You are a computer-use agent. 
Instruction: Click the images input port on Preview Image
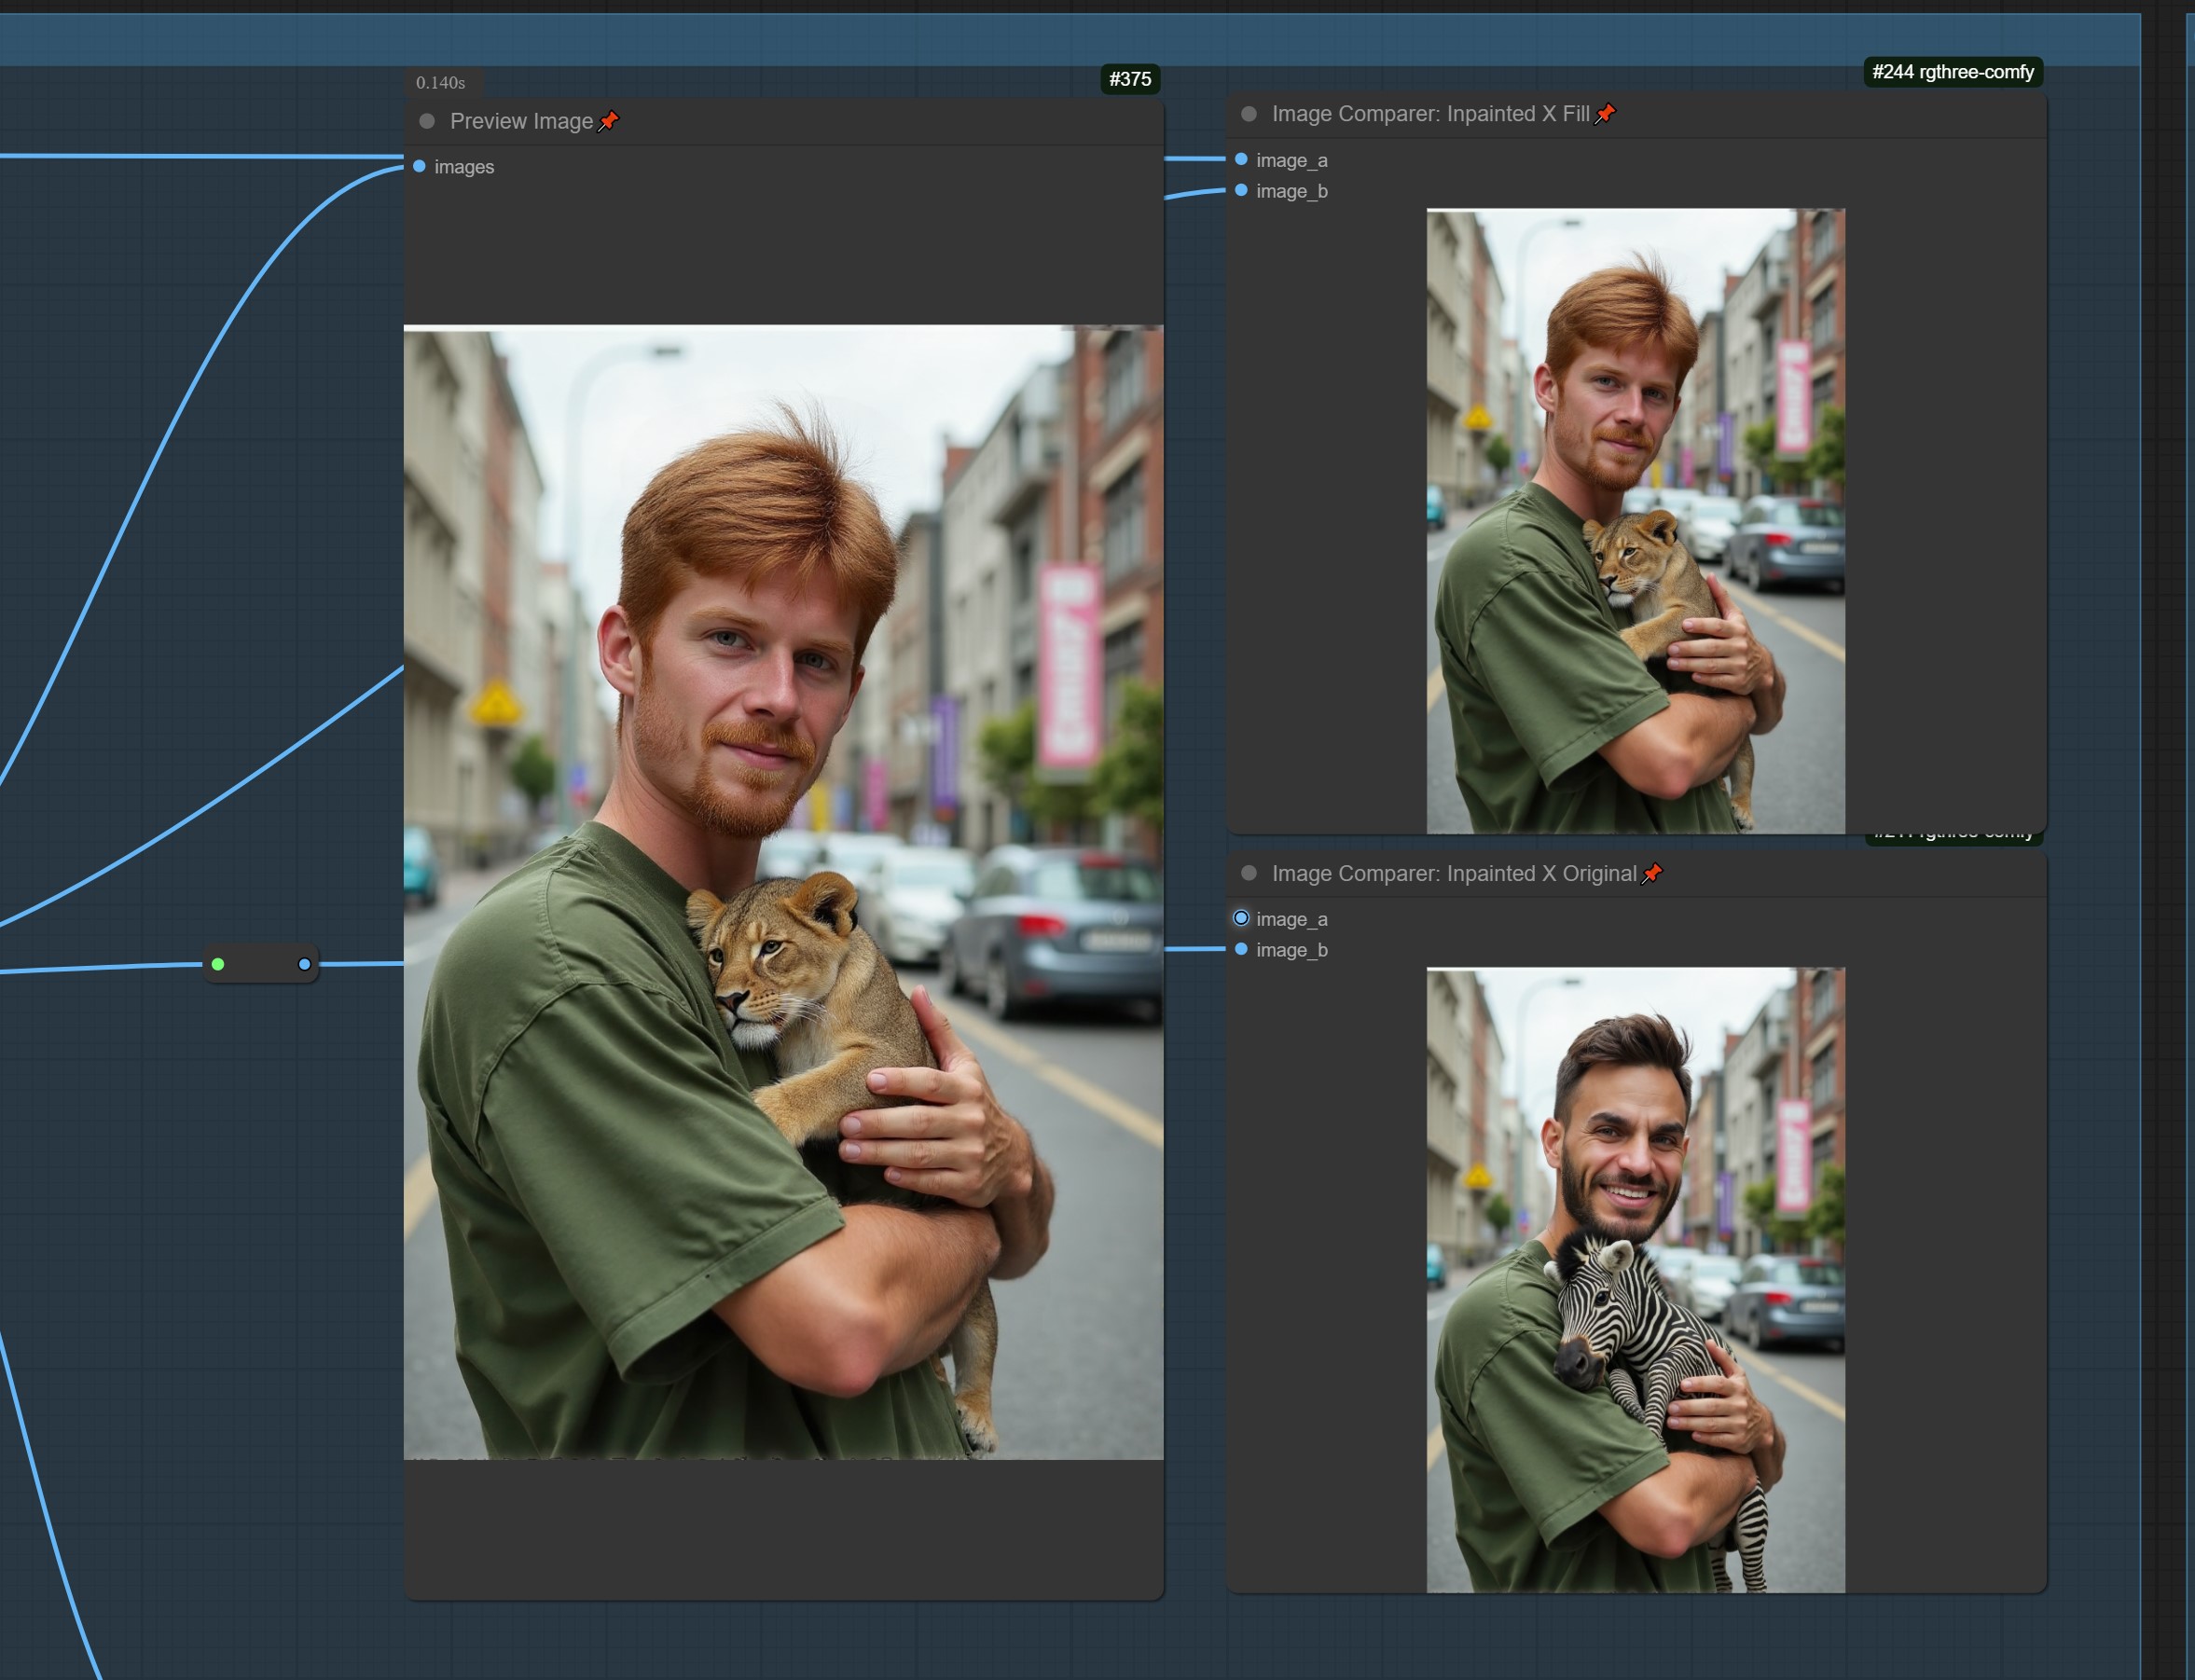click(419, 166)
